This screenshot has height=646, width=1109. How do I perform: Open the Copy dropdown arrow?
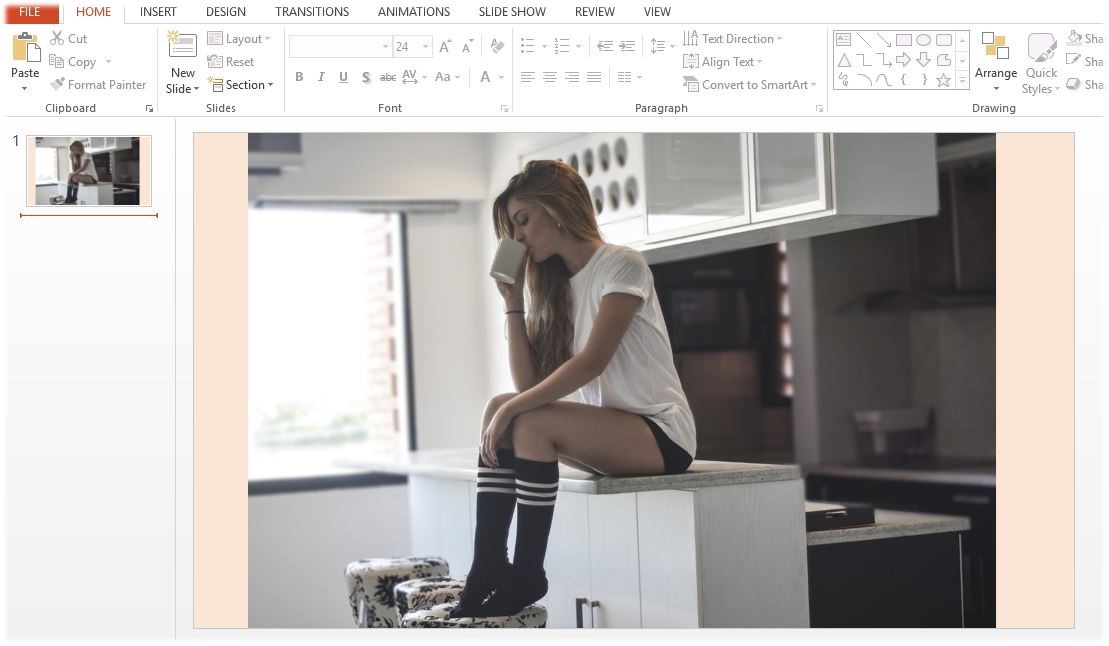click(108, 62)
